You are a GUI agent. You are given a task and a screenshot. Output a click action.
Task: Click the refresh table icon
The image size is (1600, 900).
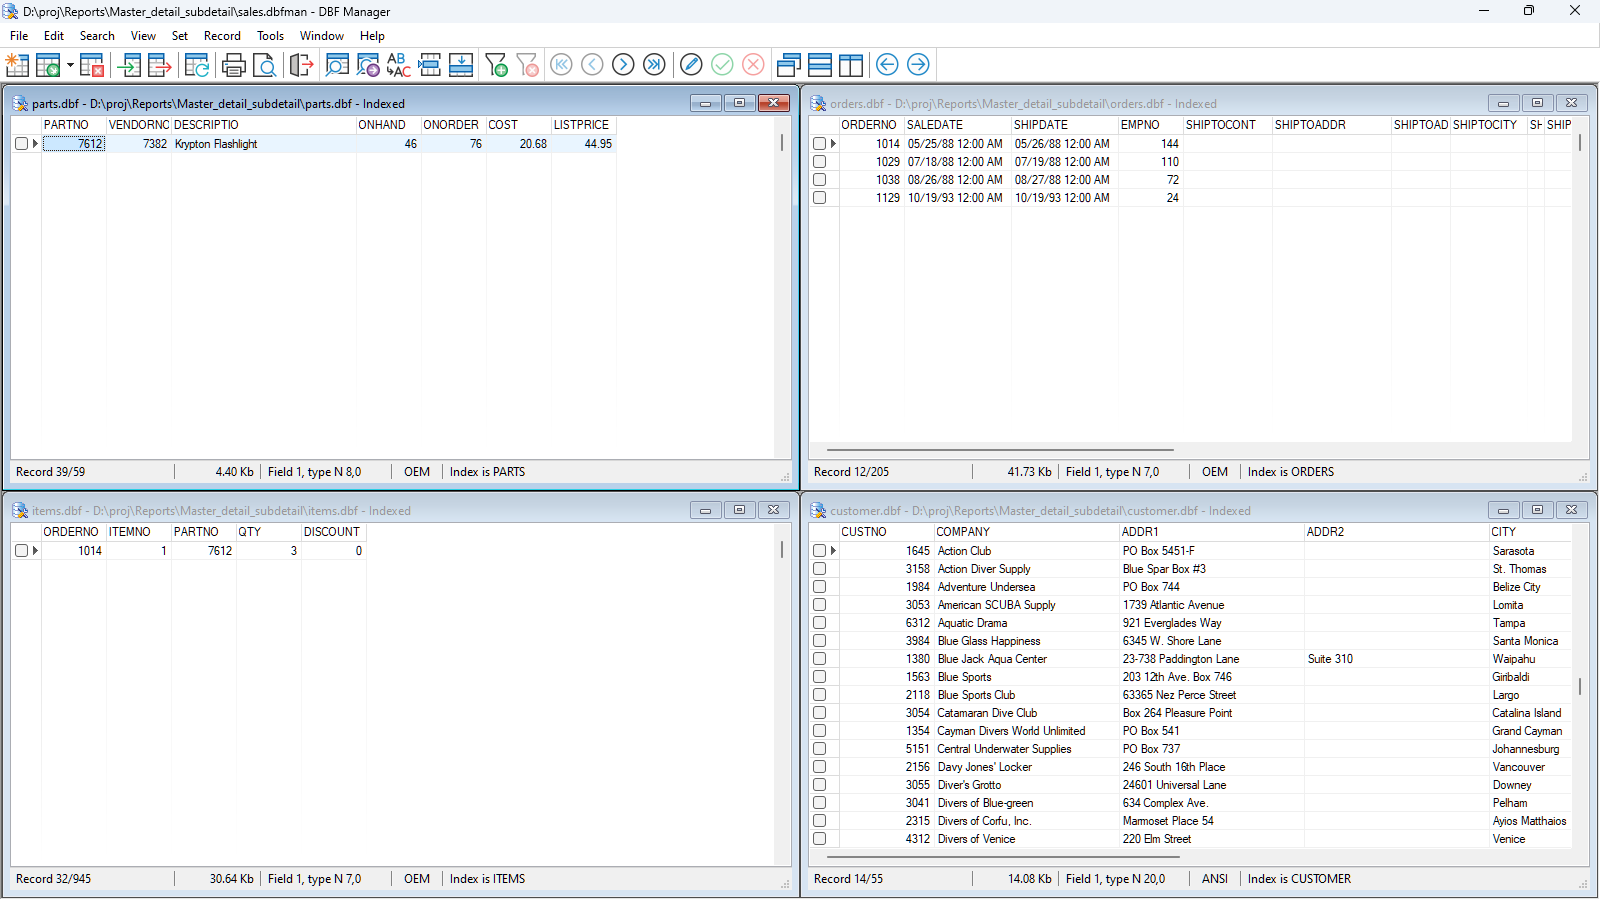click(197, 65)
